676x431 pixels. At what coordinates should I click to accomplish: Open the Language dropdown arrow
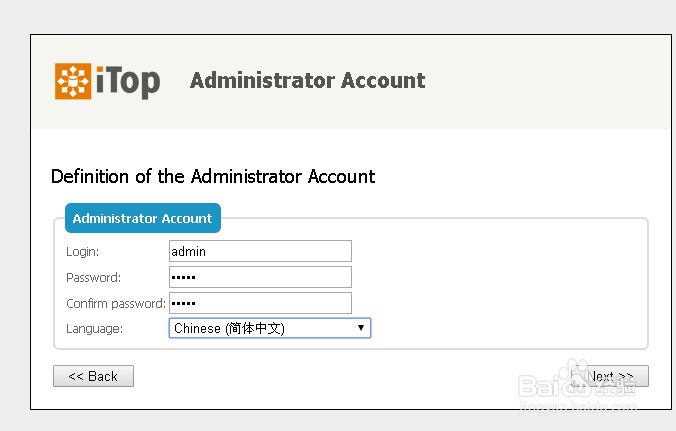point(360,328)
